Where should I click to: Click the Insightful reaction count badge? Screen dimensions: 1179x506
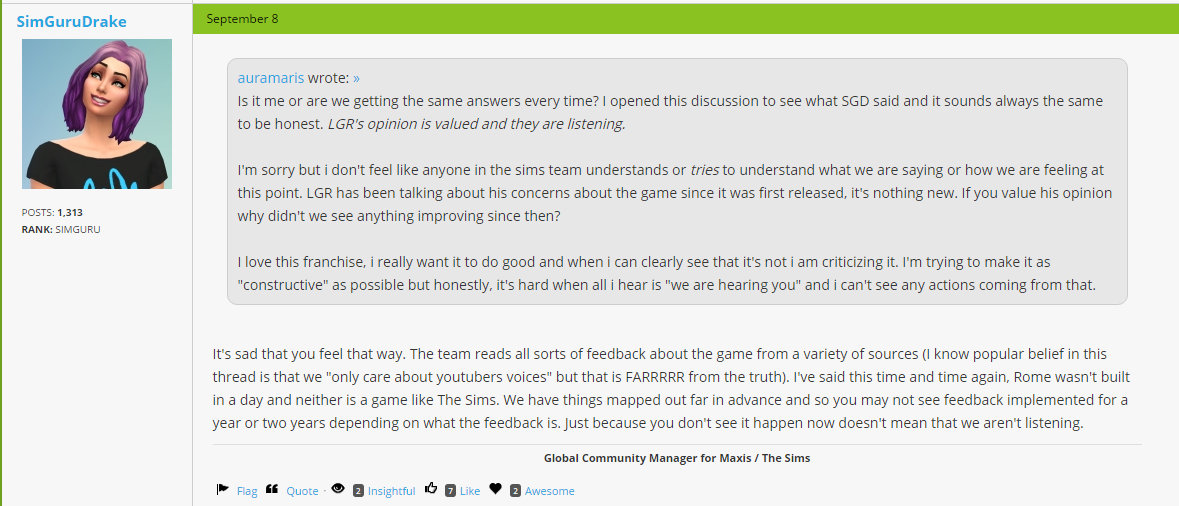point(358,491)
